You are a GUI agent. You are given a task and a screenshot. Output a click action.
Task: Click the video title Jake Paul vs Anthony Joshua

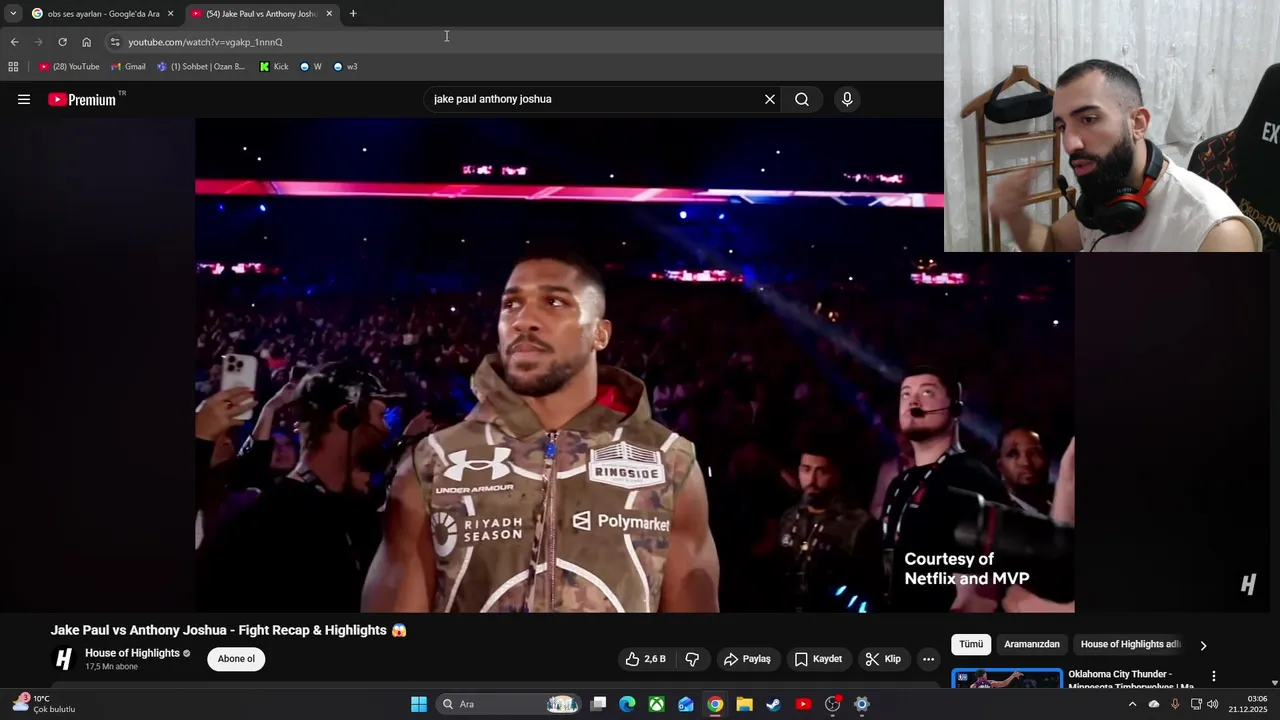click(229, 630)
